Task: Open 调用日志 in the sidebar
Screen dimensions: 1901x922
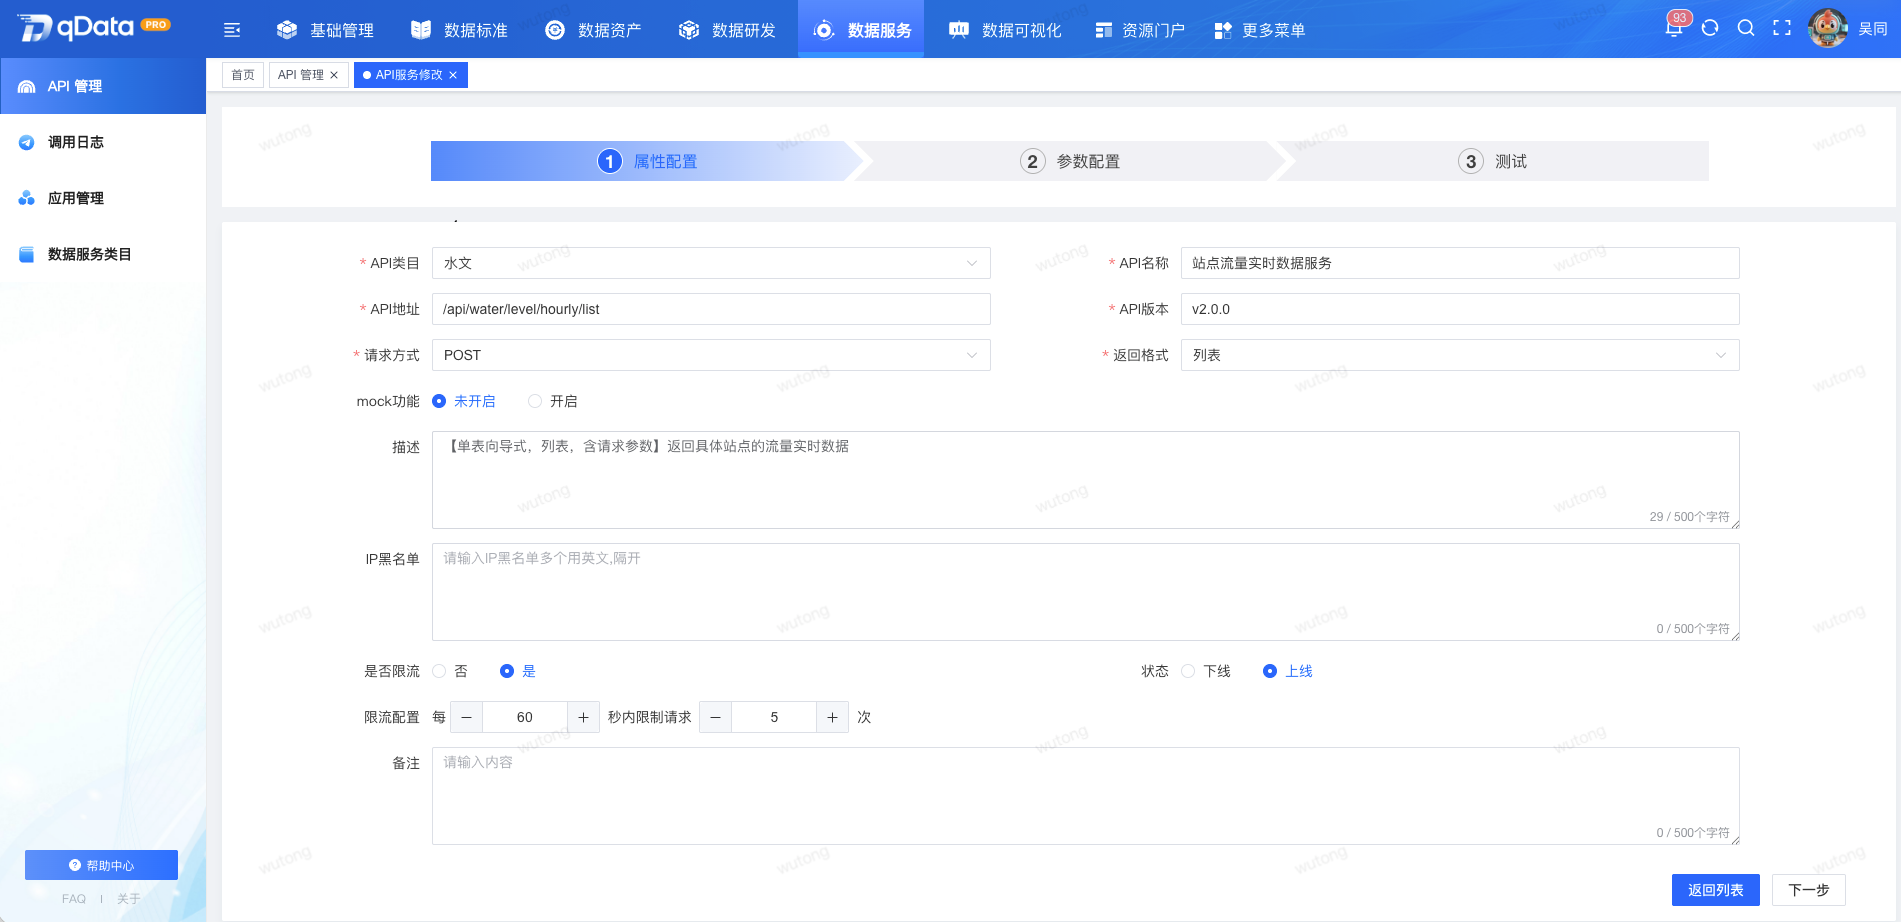Action: 103,143
